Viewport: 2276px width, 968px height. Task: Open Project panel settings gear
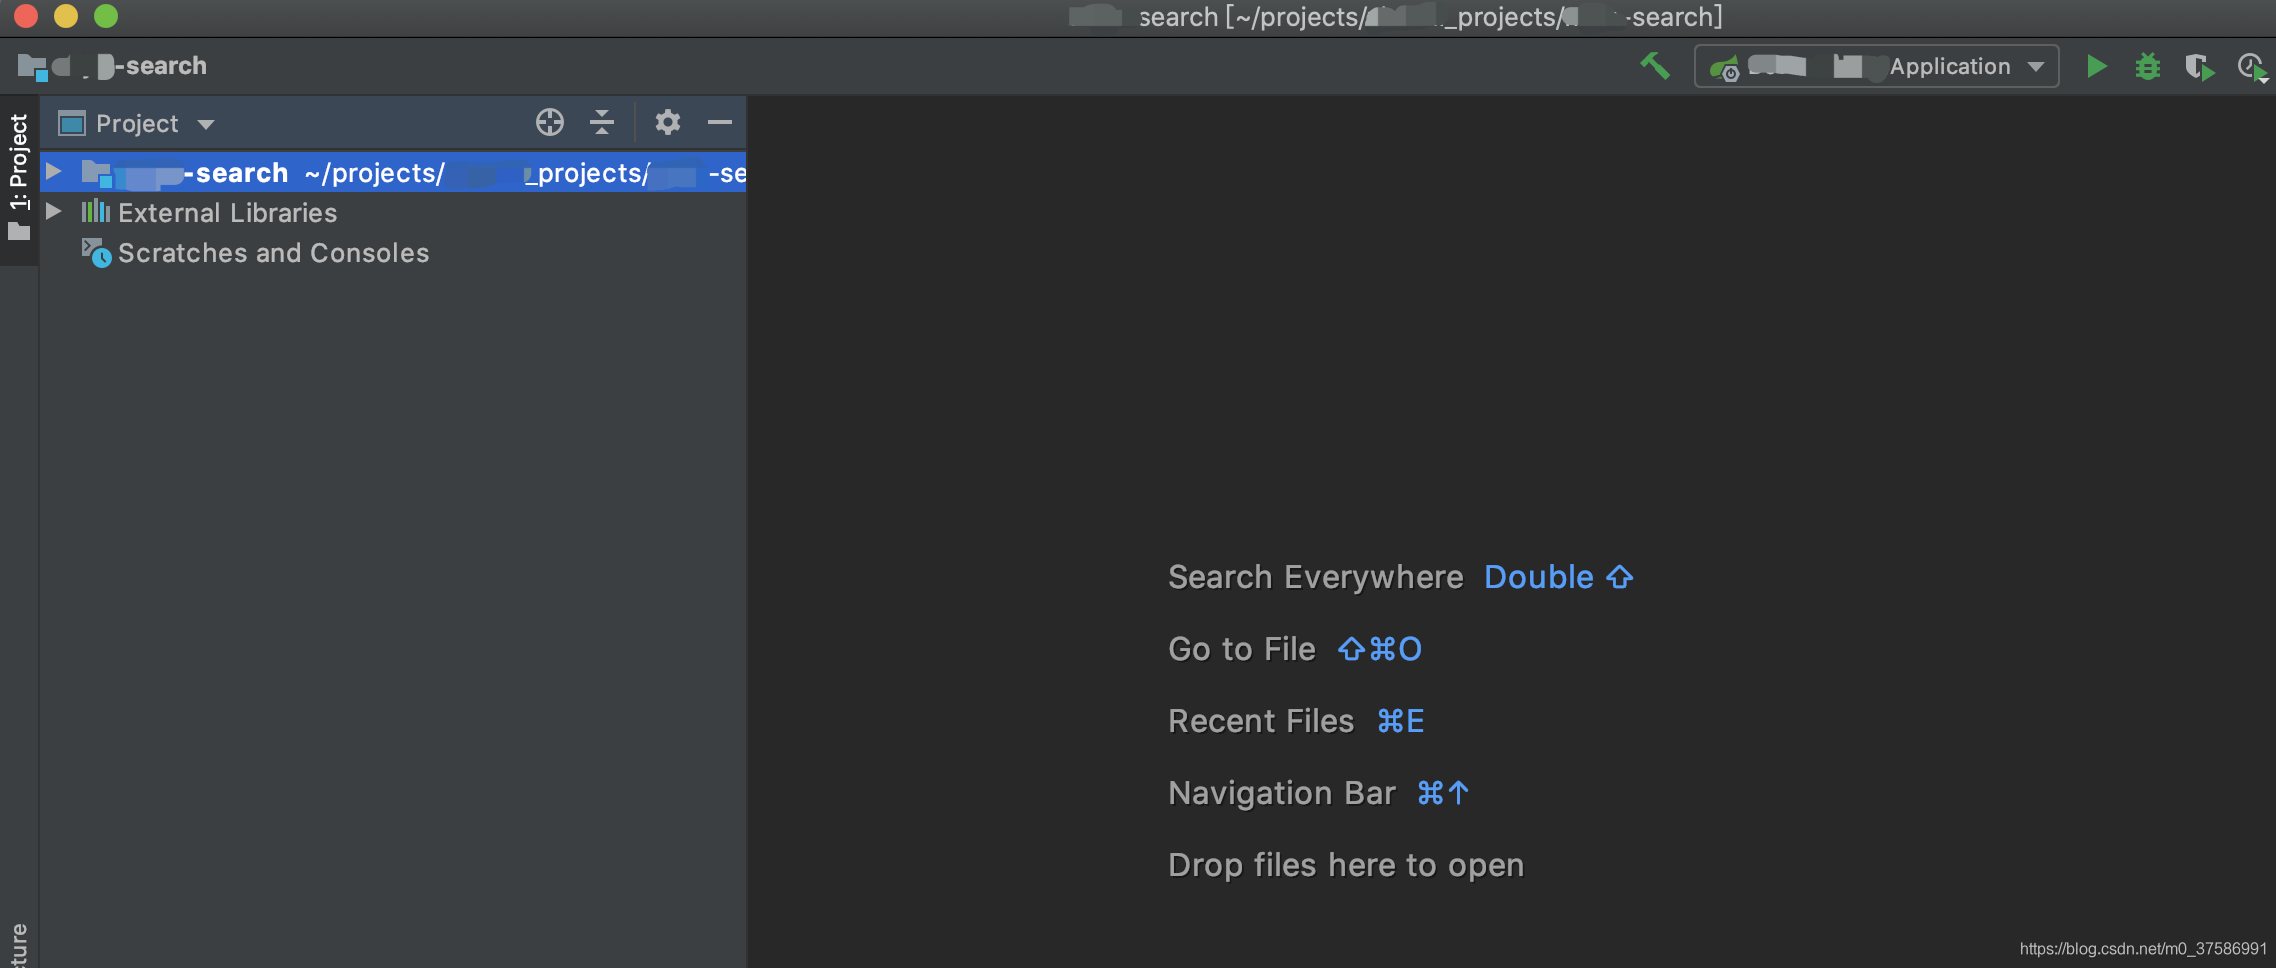coord(667,122)
